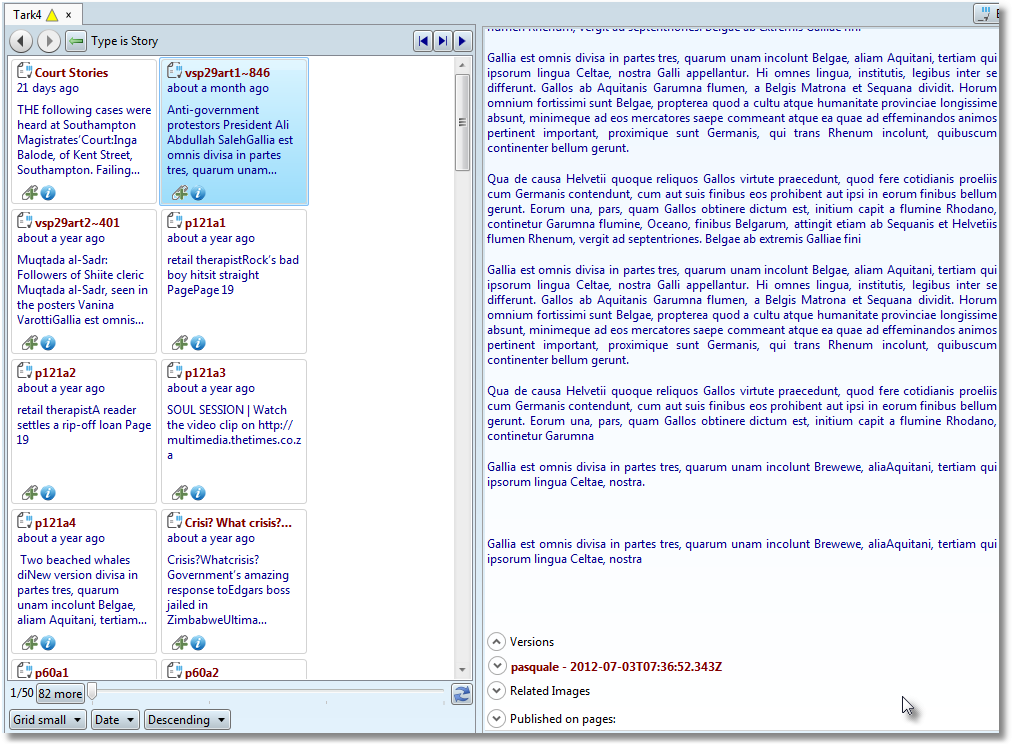Click the '1/50' page counter

(22, 693)
